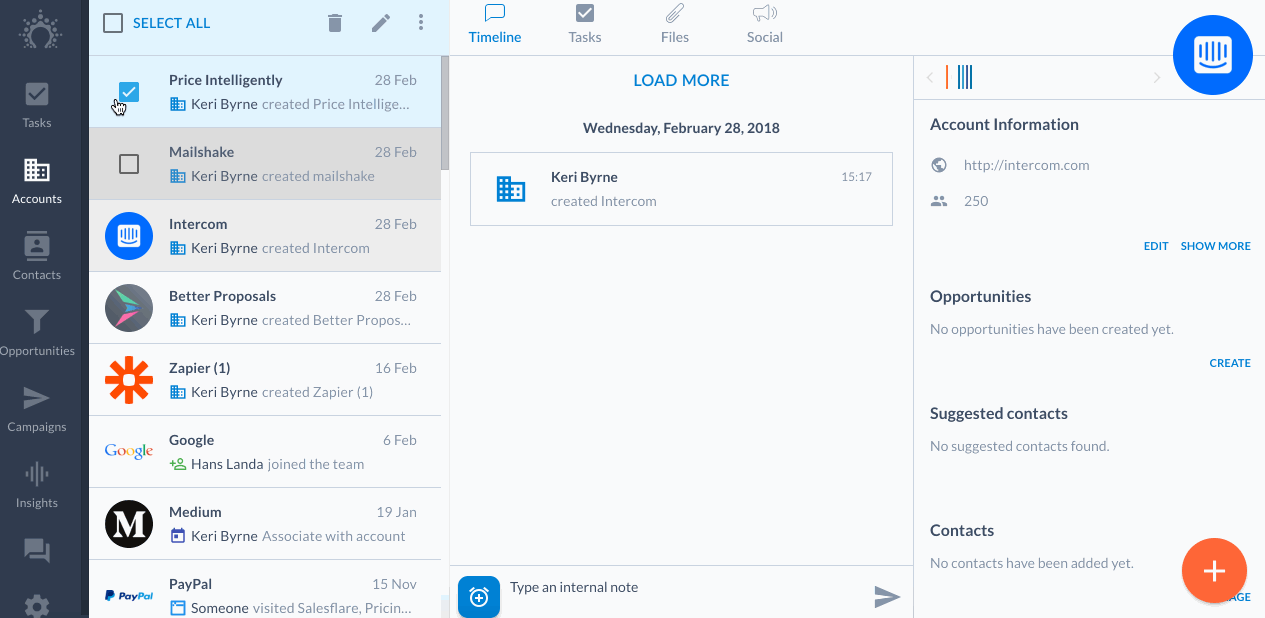Image resolution: width=1265 pixels, height=618 pixels.
Task: Click the trash delete icon
Action: point(335,23)
